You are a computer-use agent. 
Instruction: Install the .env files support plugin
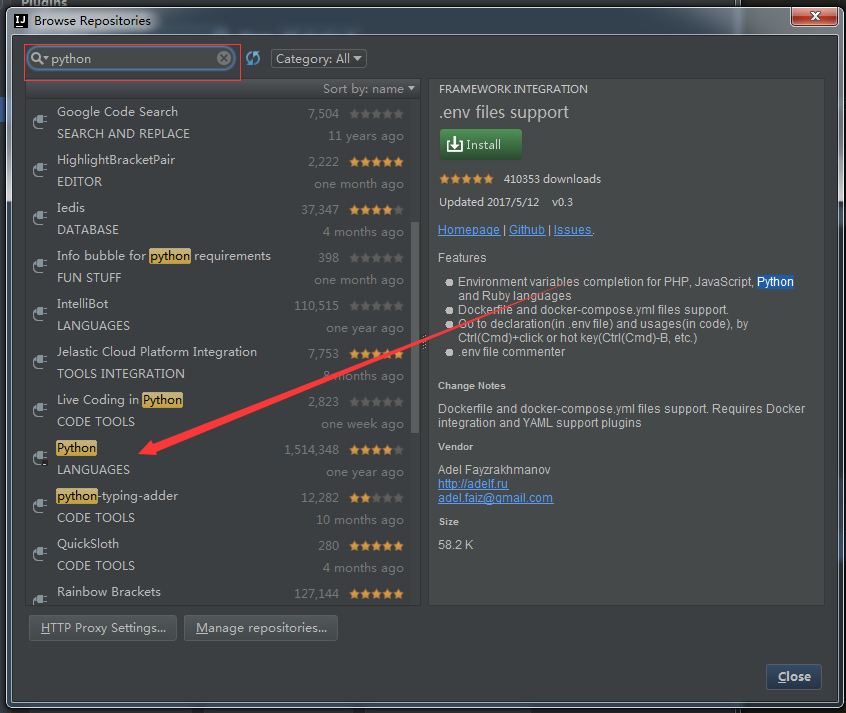tap(481, 144)
